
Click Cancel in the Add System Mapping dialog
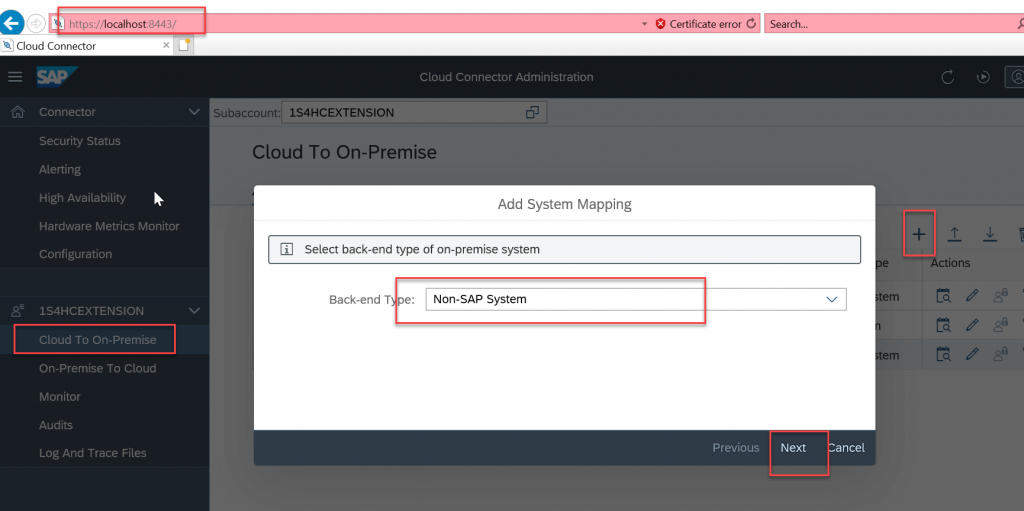pos(846,448)
